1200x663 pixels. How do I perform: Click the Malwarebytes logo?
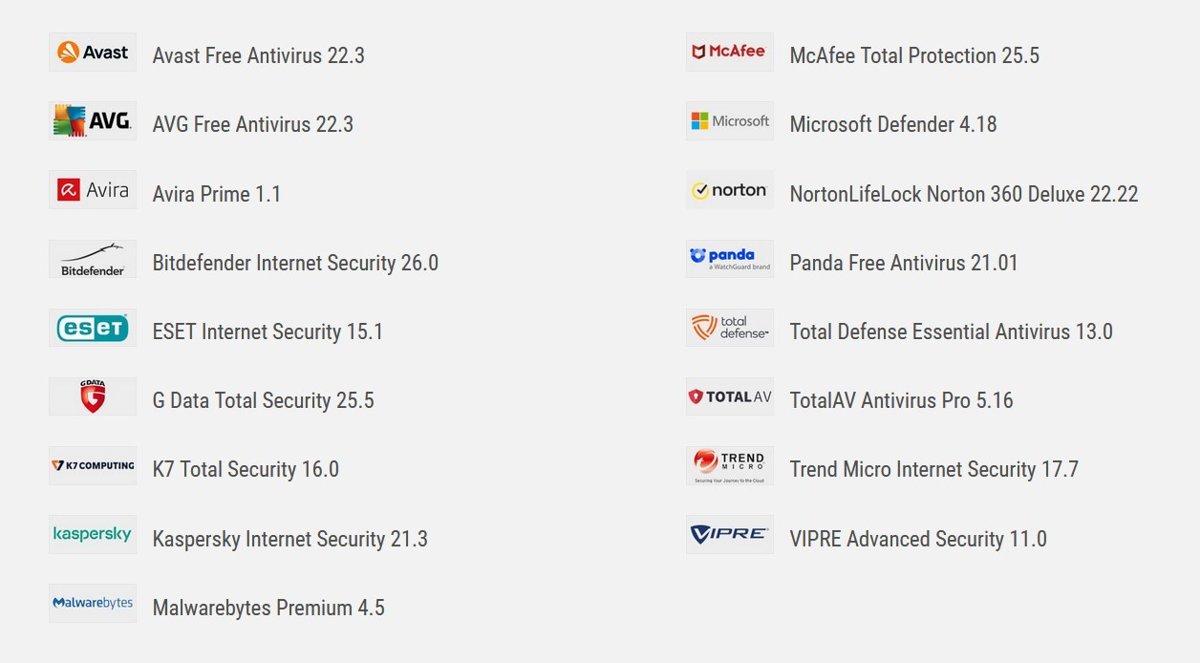point(93,604)
